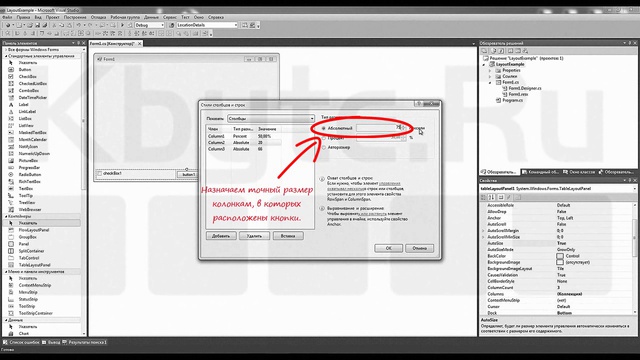Screen dimensions: 640x360
Task: Click button1 on the Form1 designer
Action: click(187, 174)
